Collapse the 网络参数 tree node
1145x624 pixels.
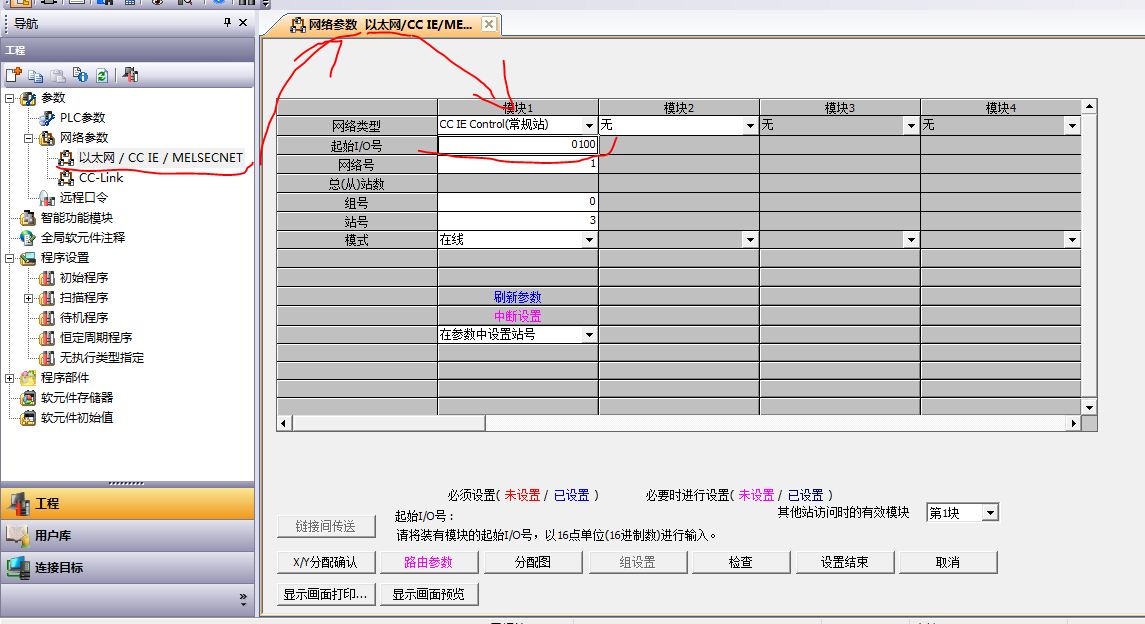[x=29, y=137]
